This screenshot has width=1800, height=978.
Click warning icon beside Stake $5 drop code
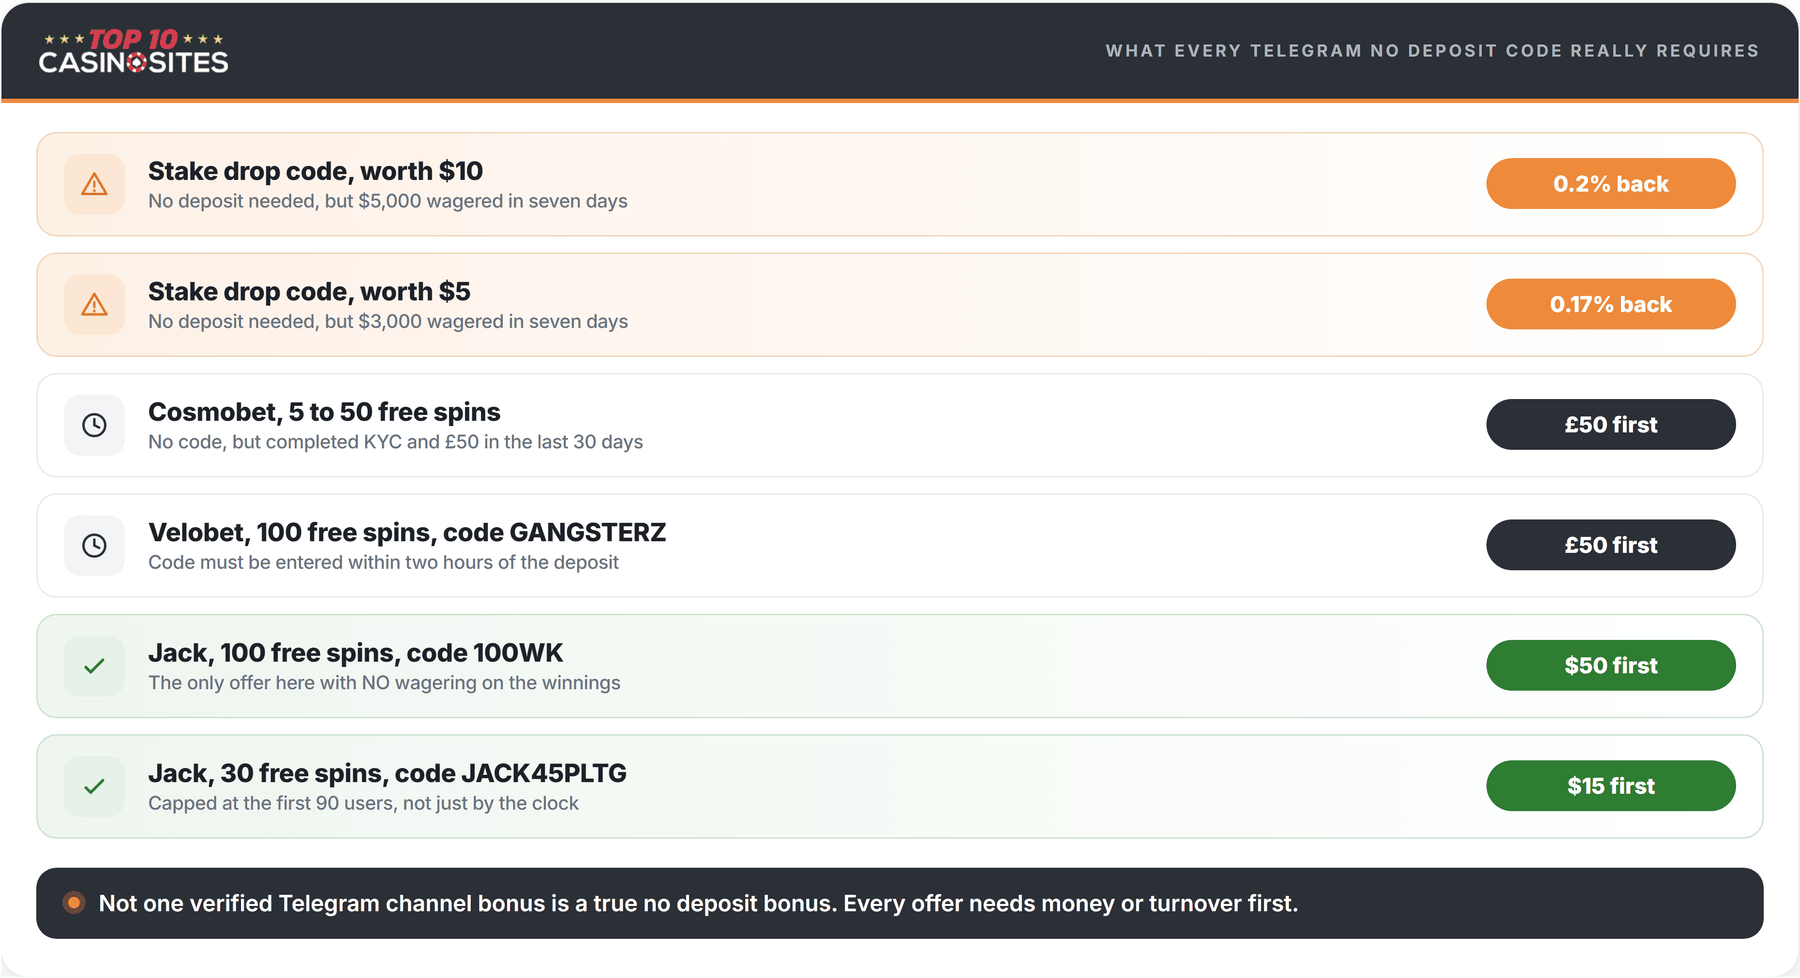click(94, 304)
